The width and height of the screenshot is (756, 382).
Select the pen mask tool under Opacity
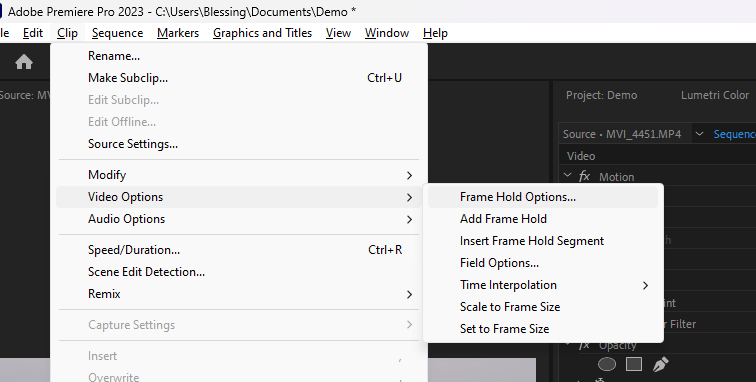coord(661,364)
